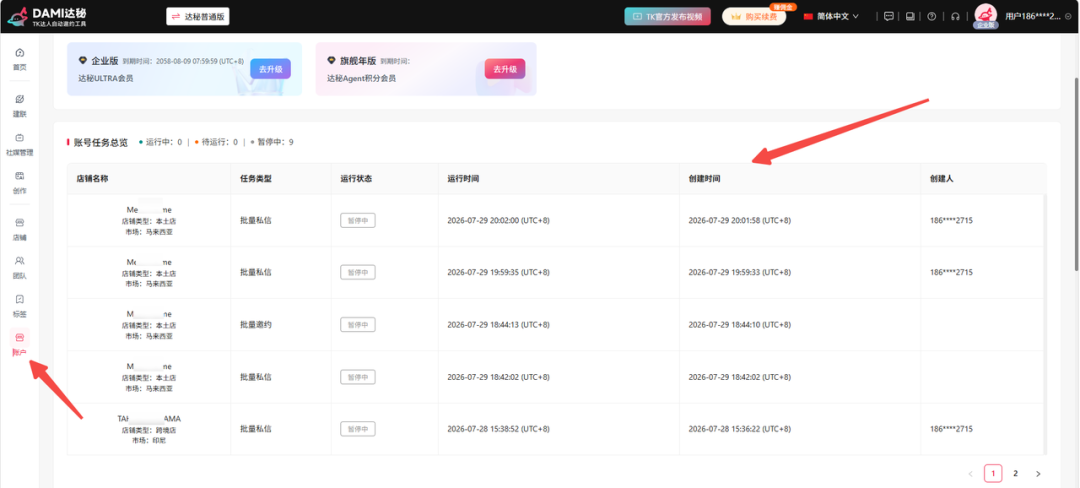
Task: Click the previous page arrow
Action: pyautogui.click(x=970, y=474)
